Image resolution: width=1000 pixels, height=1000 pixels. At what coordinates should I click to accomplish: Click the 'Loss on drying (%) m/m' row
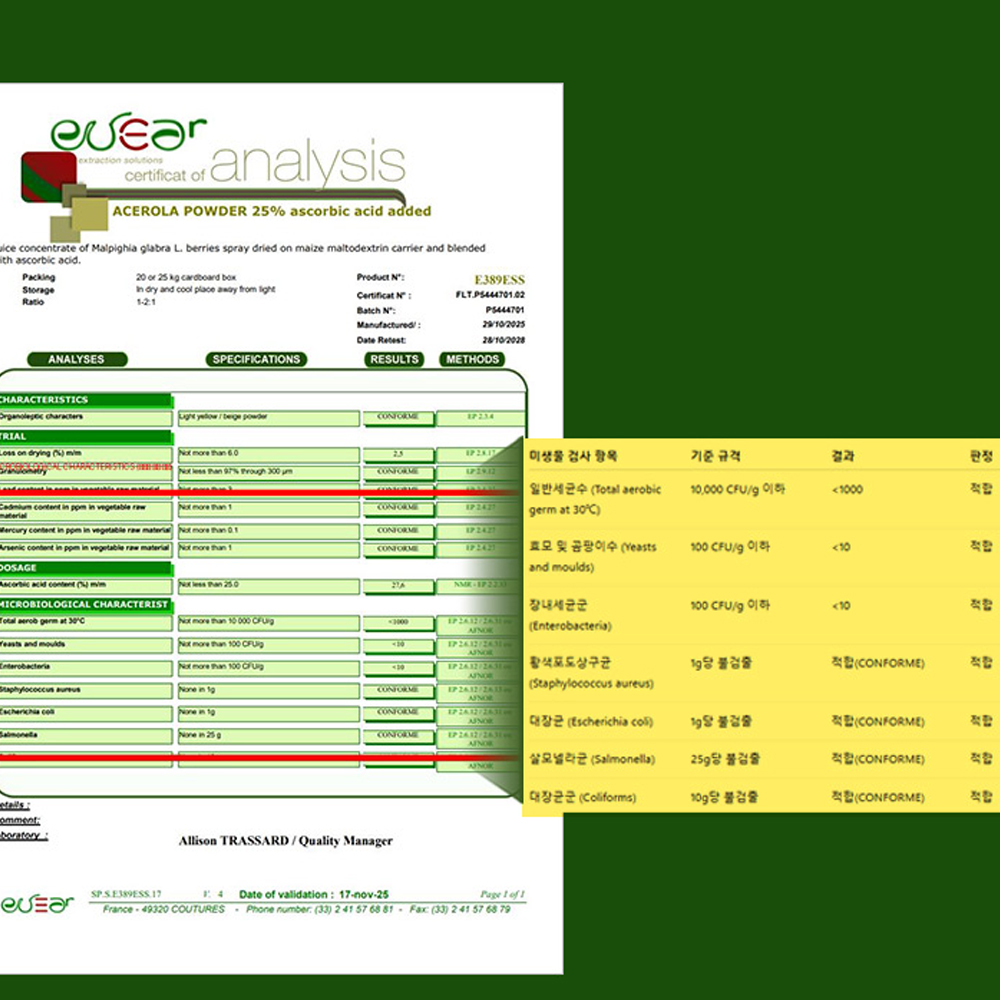[x=85, y=454]
